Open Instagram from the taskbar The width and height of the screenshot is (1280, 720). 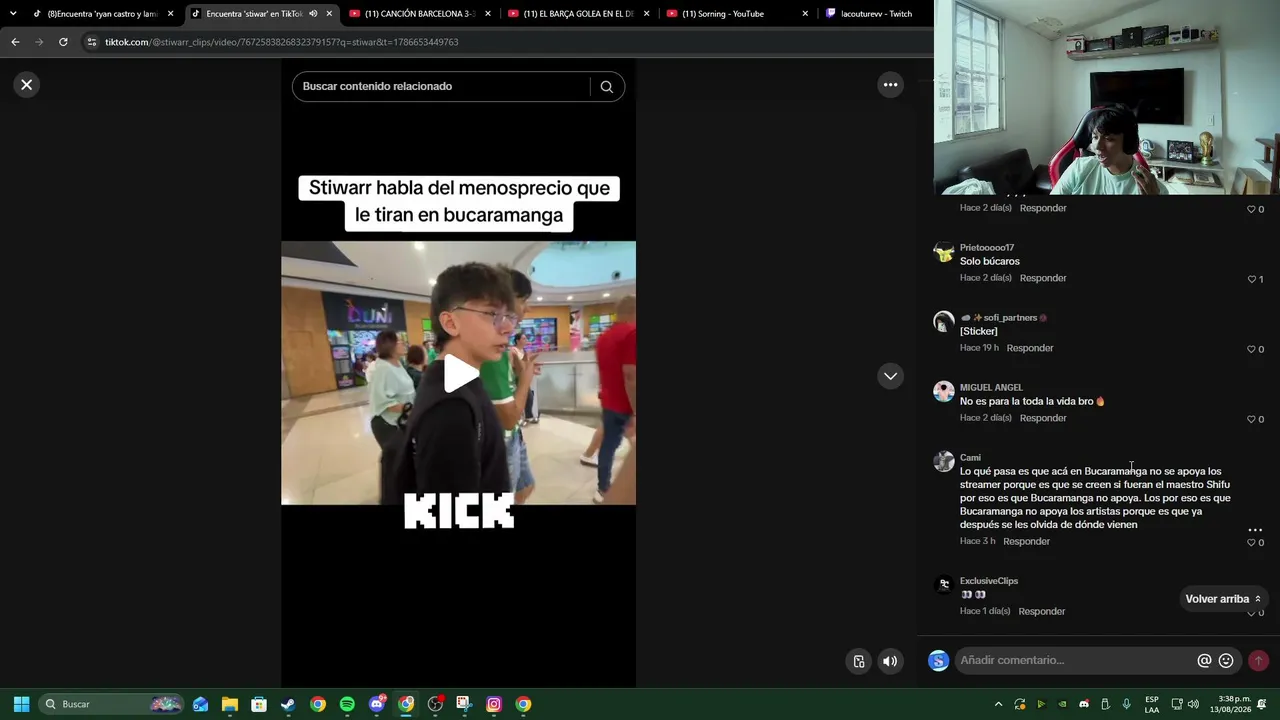[494, 704]
